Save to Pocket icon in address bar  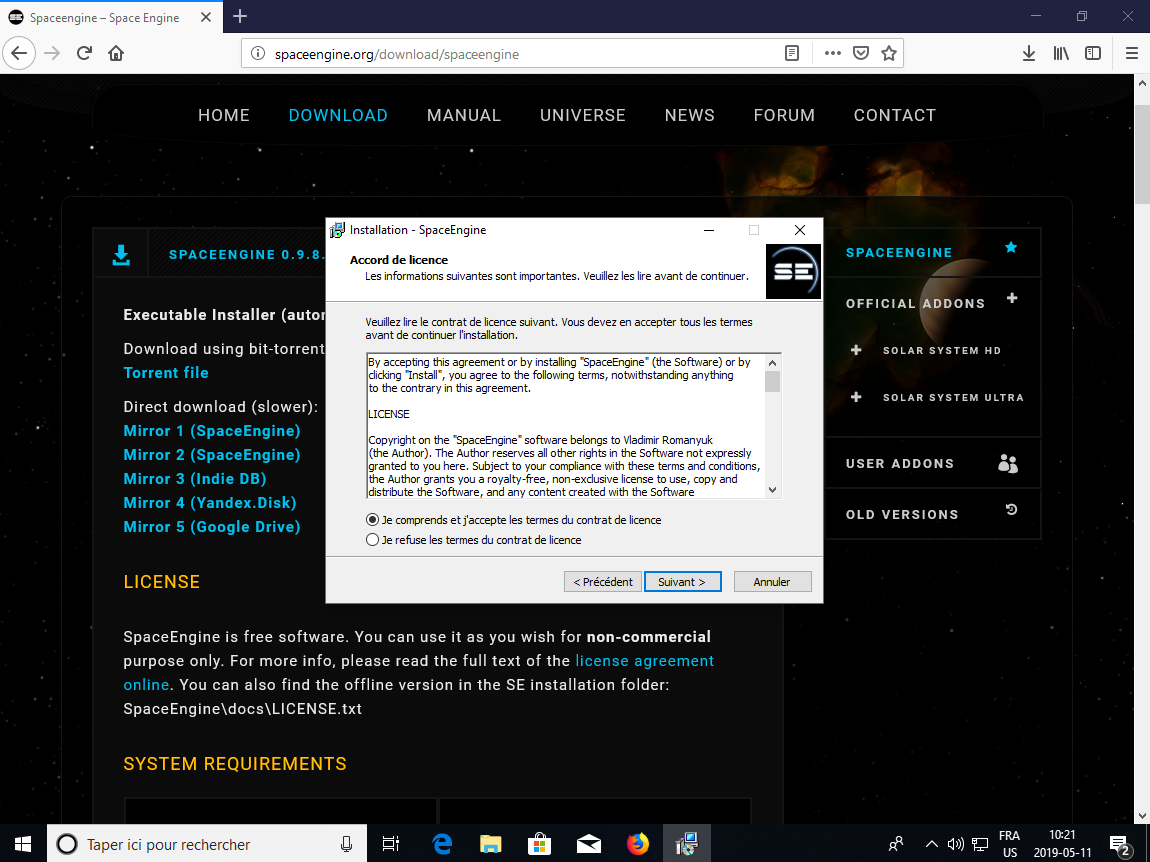pyautogui.click(x=861, y=53)
